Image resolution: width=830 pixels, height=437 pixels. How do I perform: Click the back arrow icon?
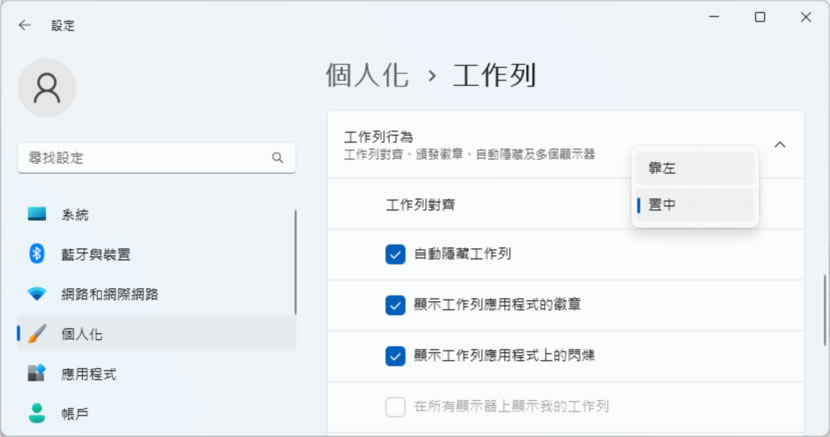point(25,25)
